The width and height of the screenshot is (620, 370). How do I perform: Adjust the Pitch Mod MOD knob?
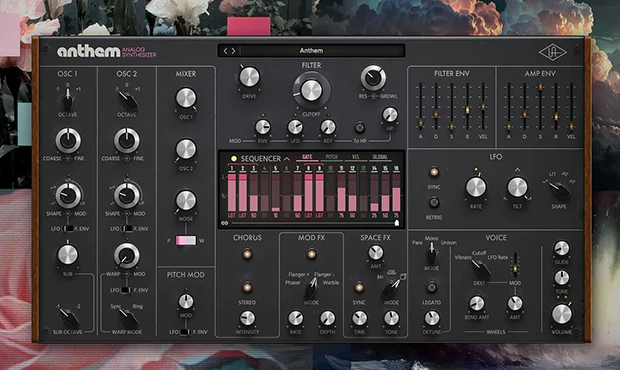[x=186, y=301]
